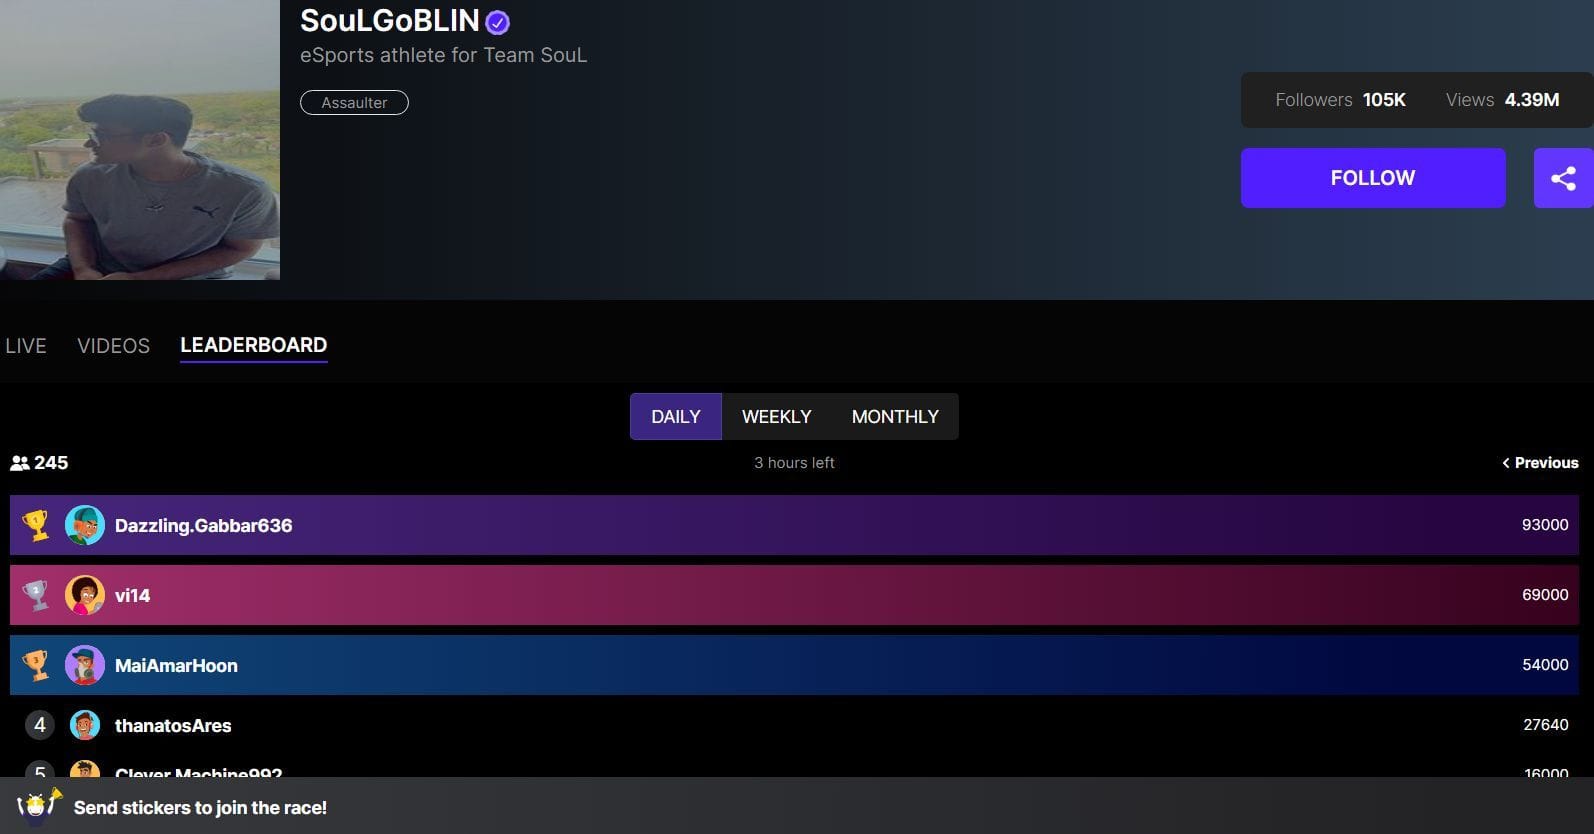Click the Assaulter tag
Screen dimensions: 1594x834
click(354, 103)
